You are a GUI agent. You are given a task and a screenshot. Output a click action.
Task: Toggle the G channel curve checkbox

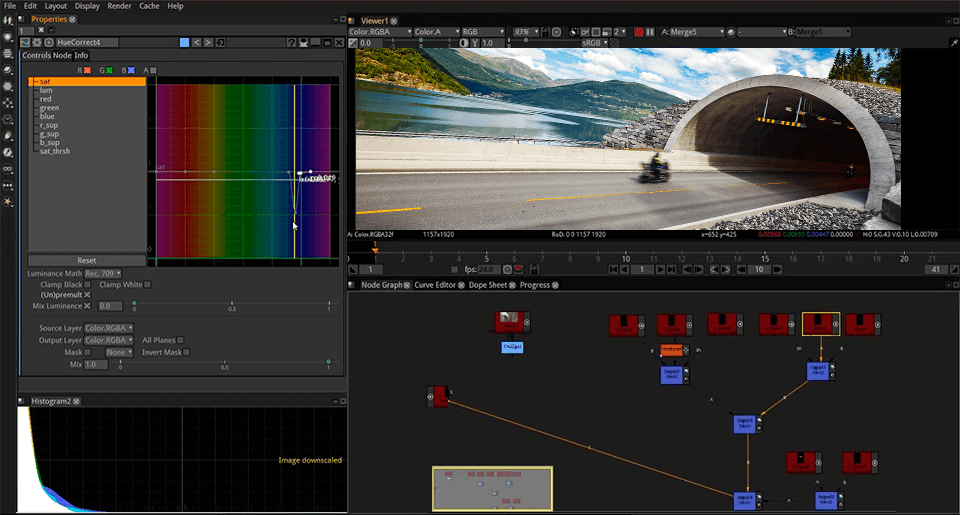[x=109, y=70]
